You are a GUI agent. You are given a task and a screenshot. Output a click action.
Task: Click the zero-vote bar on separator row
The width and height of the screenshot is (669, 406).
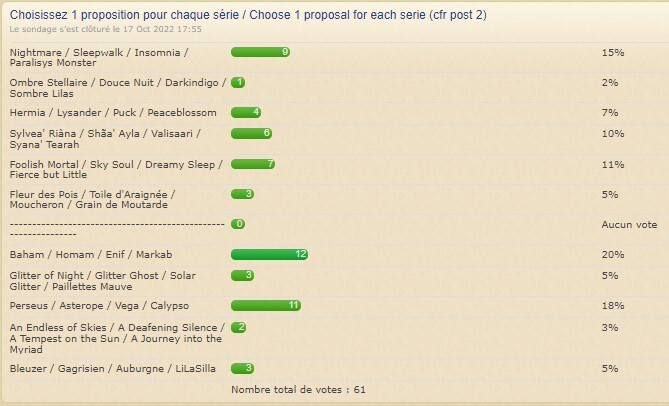click(238, 224)
